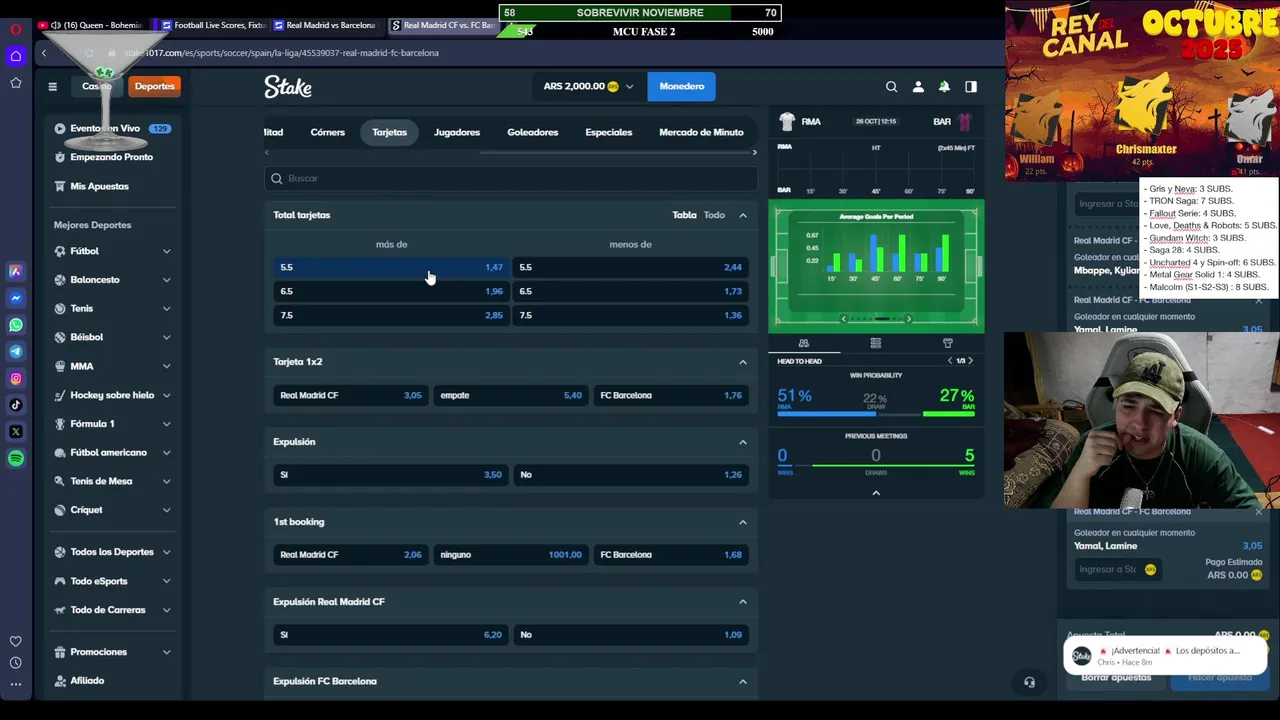The width and height of the screenshot is (1280, 720).
Task: Toggle the bet slip panel icon
Action: click(x=971, y=87)
